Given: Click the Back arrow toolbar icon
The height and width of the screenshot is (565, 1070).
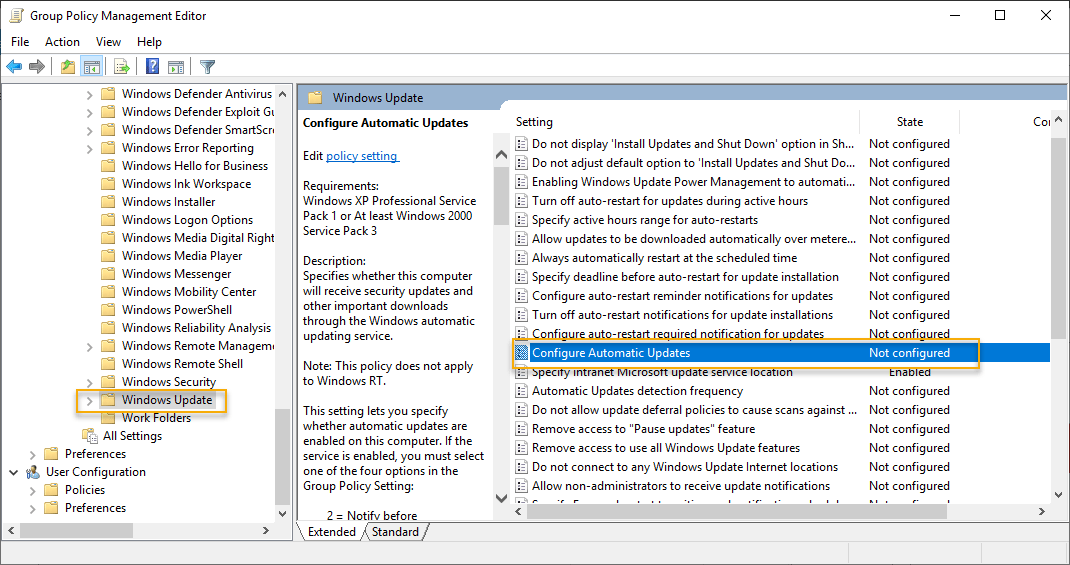Looking at the screenshot, I should [x=14, y=66].
